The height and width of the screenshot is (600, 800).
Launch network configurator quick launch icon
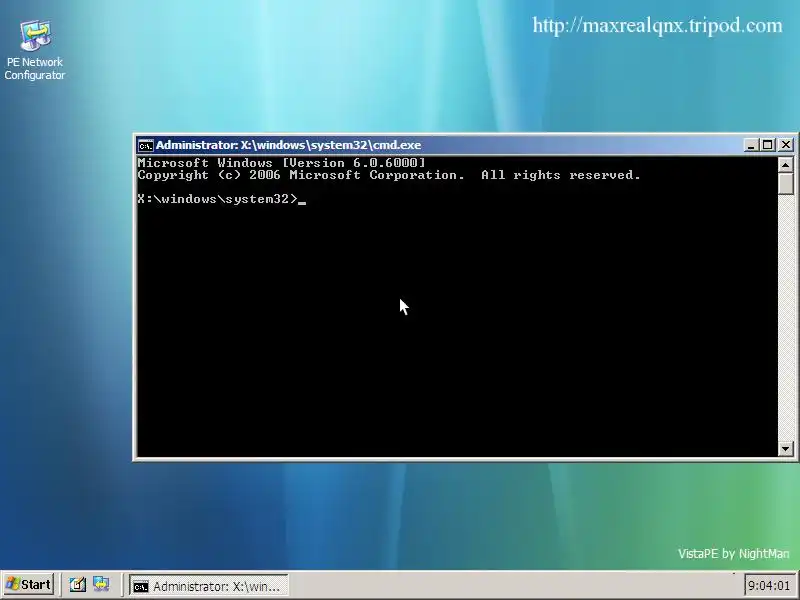click(101, 584)
